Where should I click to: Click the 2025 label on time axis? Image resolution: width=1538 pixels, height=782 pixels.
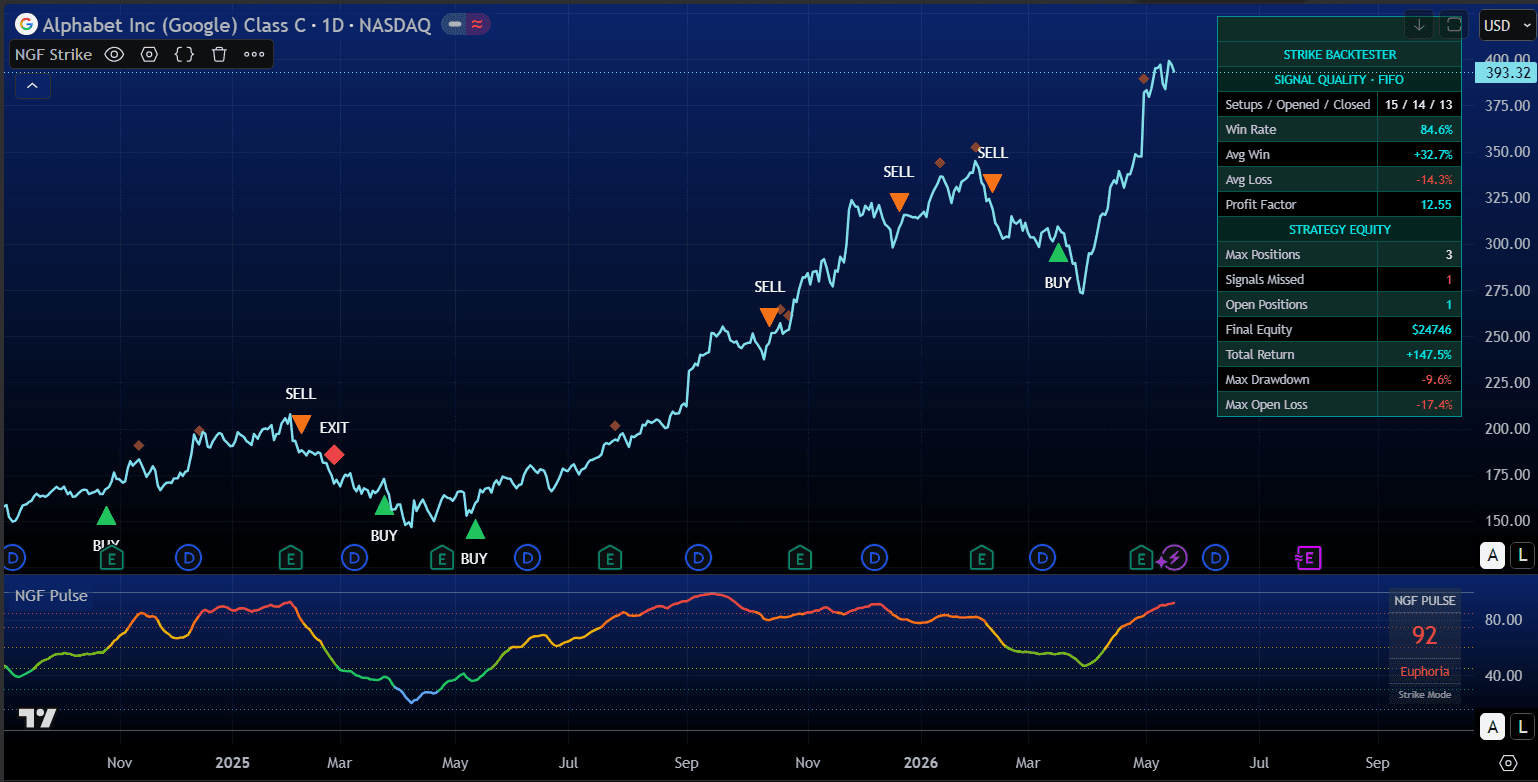(232, 763)
